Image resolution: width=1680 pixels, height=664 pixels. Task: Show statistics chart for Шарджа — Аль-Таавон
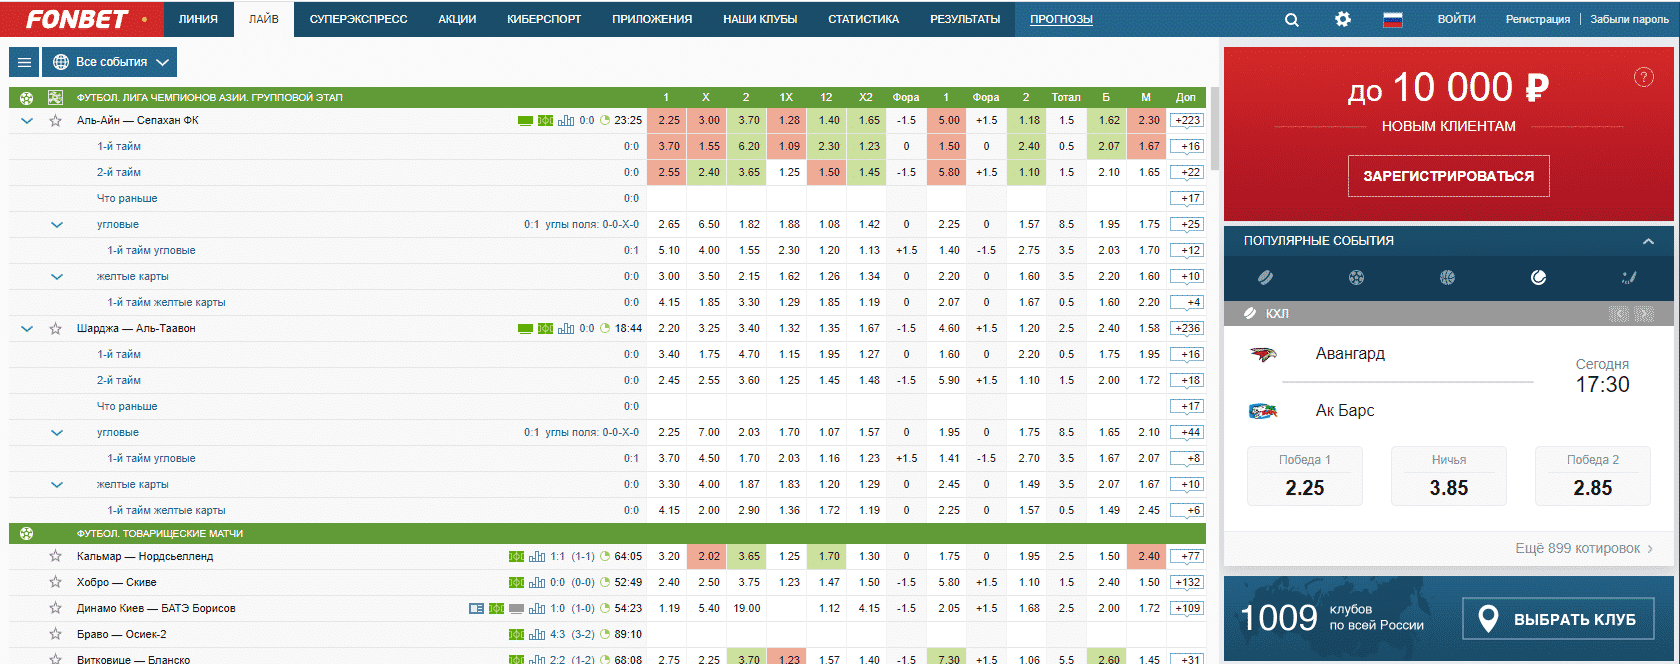pos(566,329)
